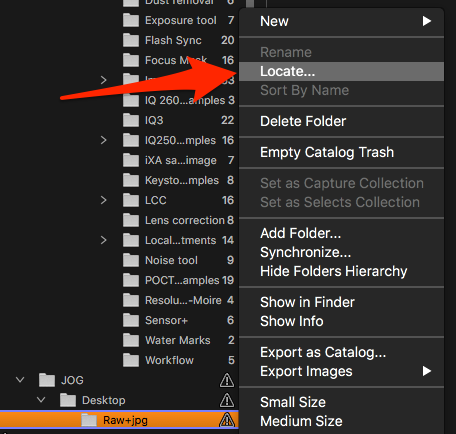Select the Exposure tool folder icon
This screenshot has height=434, width=456.
pyautogui.click(x=131, y=20)
